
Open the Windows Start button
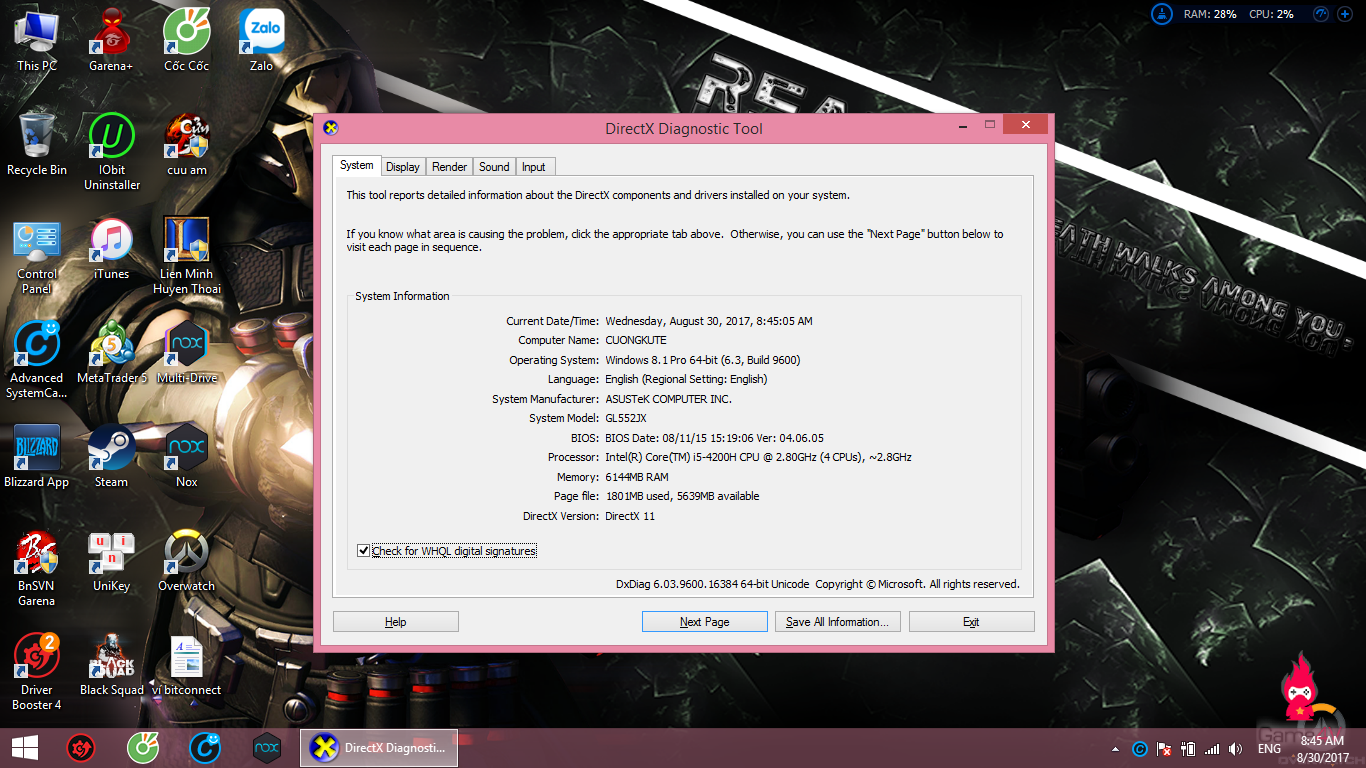[25, 747]
